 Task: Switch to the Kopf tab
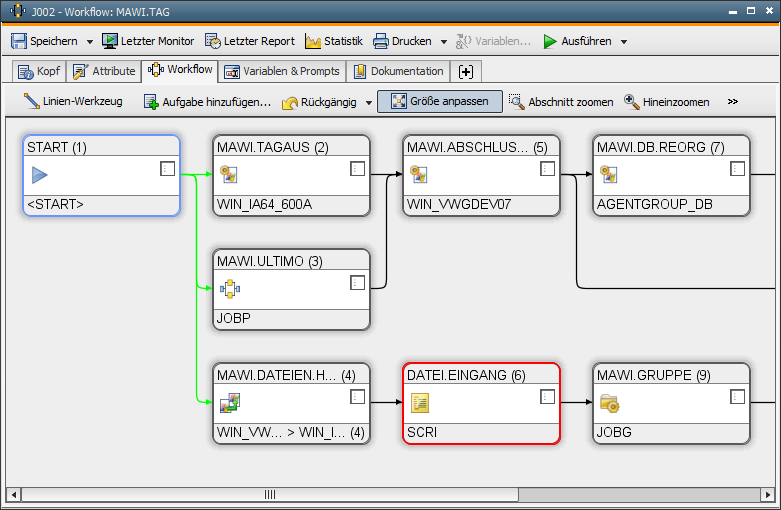point(39,71)
